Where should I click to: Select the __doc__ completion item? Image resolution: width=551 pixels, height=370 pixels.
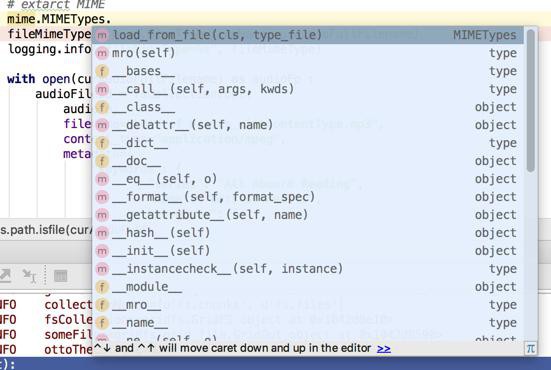coord(307,161)
